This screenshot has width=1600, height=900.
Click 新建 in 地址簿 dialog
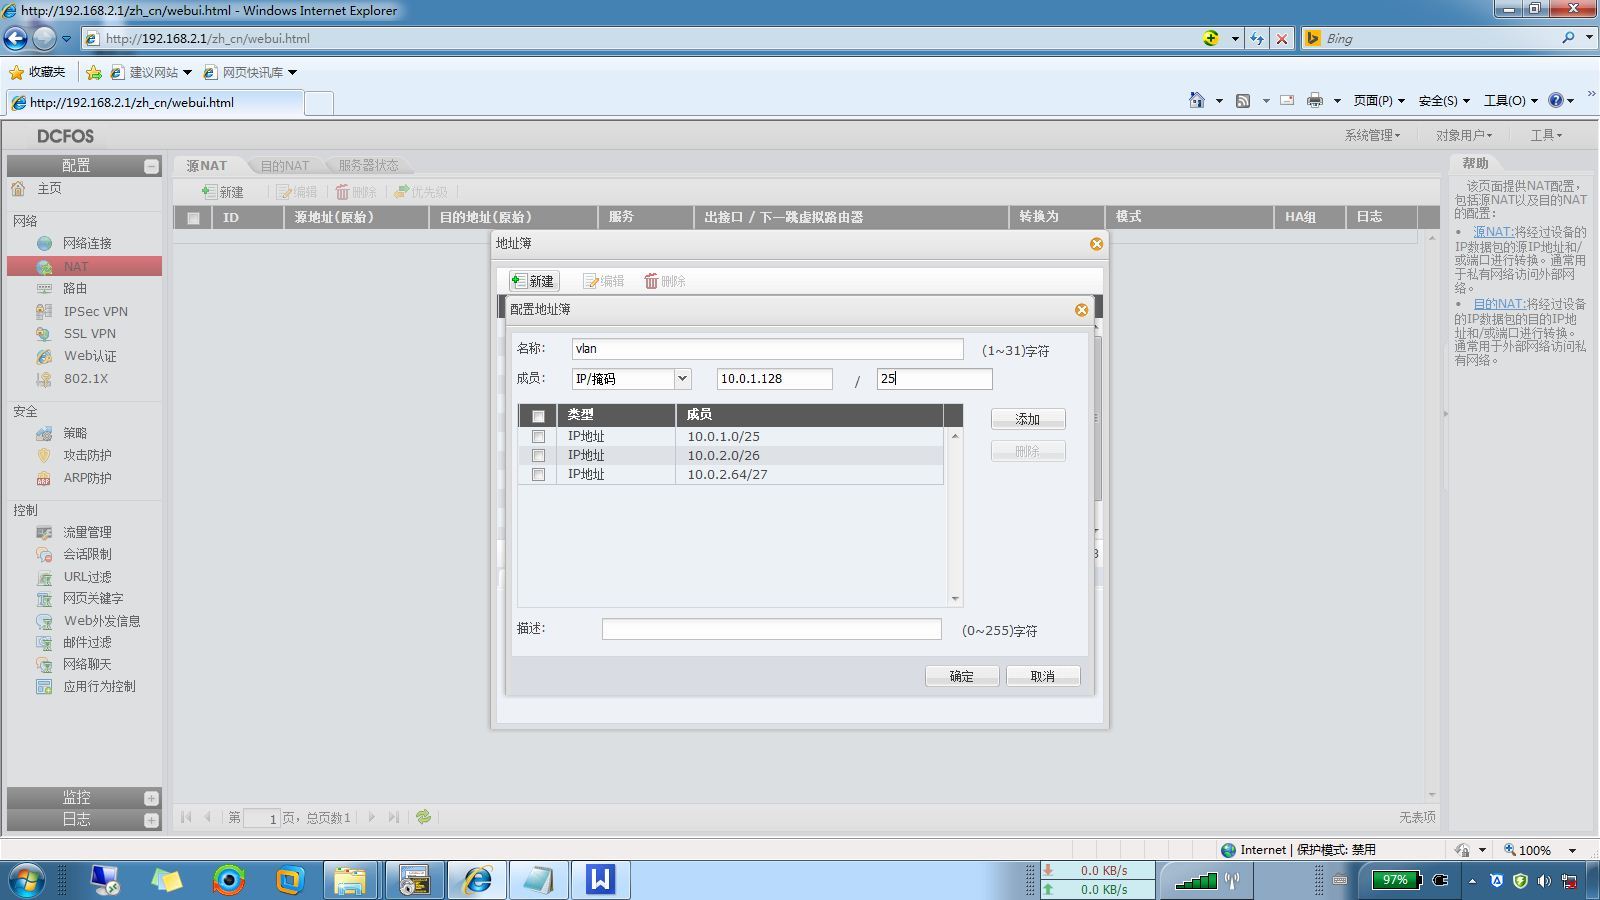(534, 281)
